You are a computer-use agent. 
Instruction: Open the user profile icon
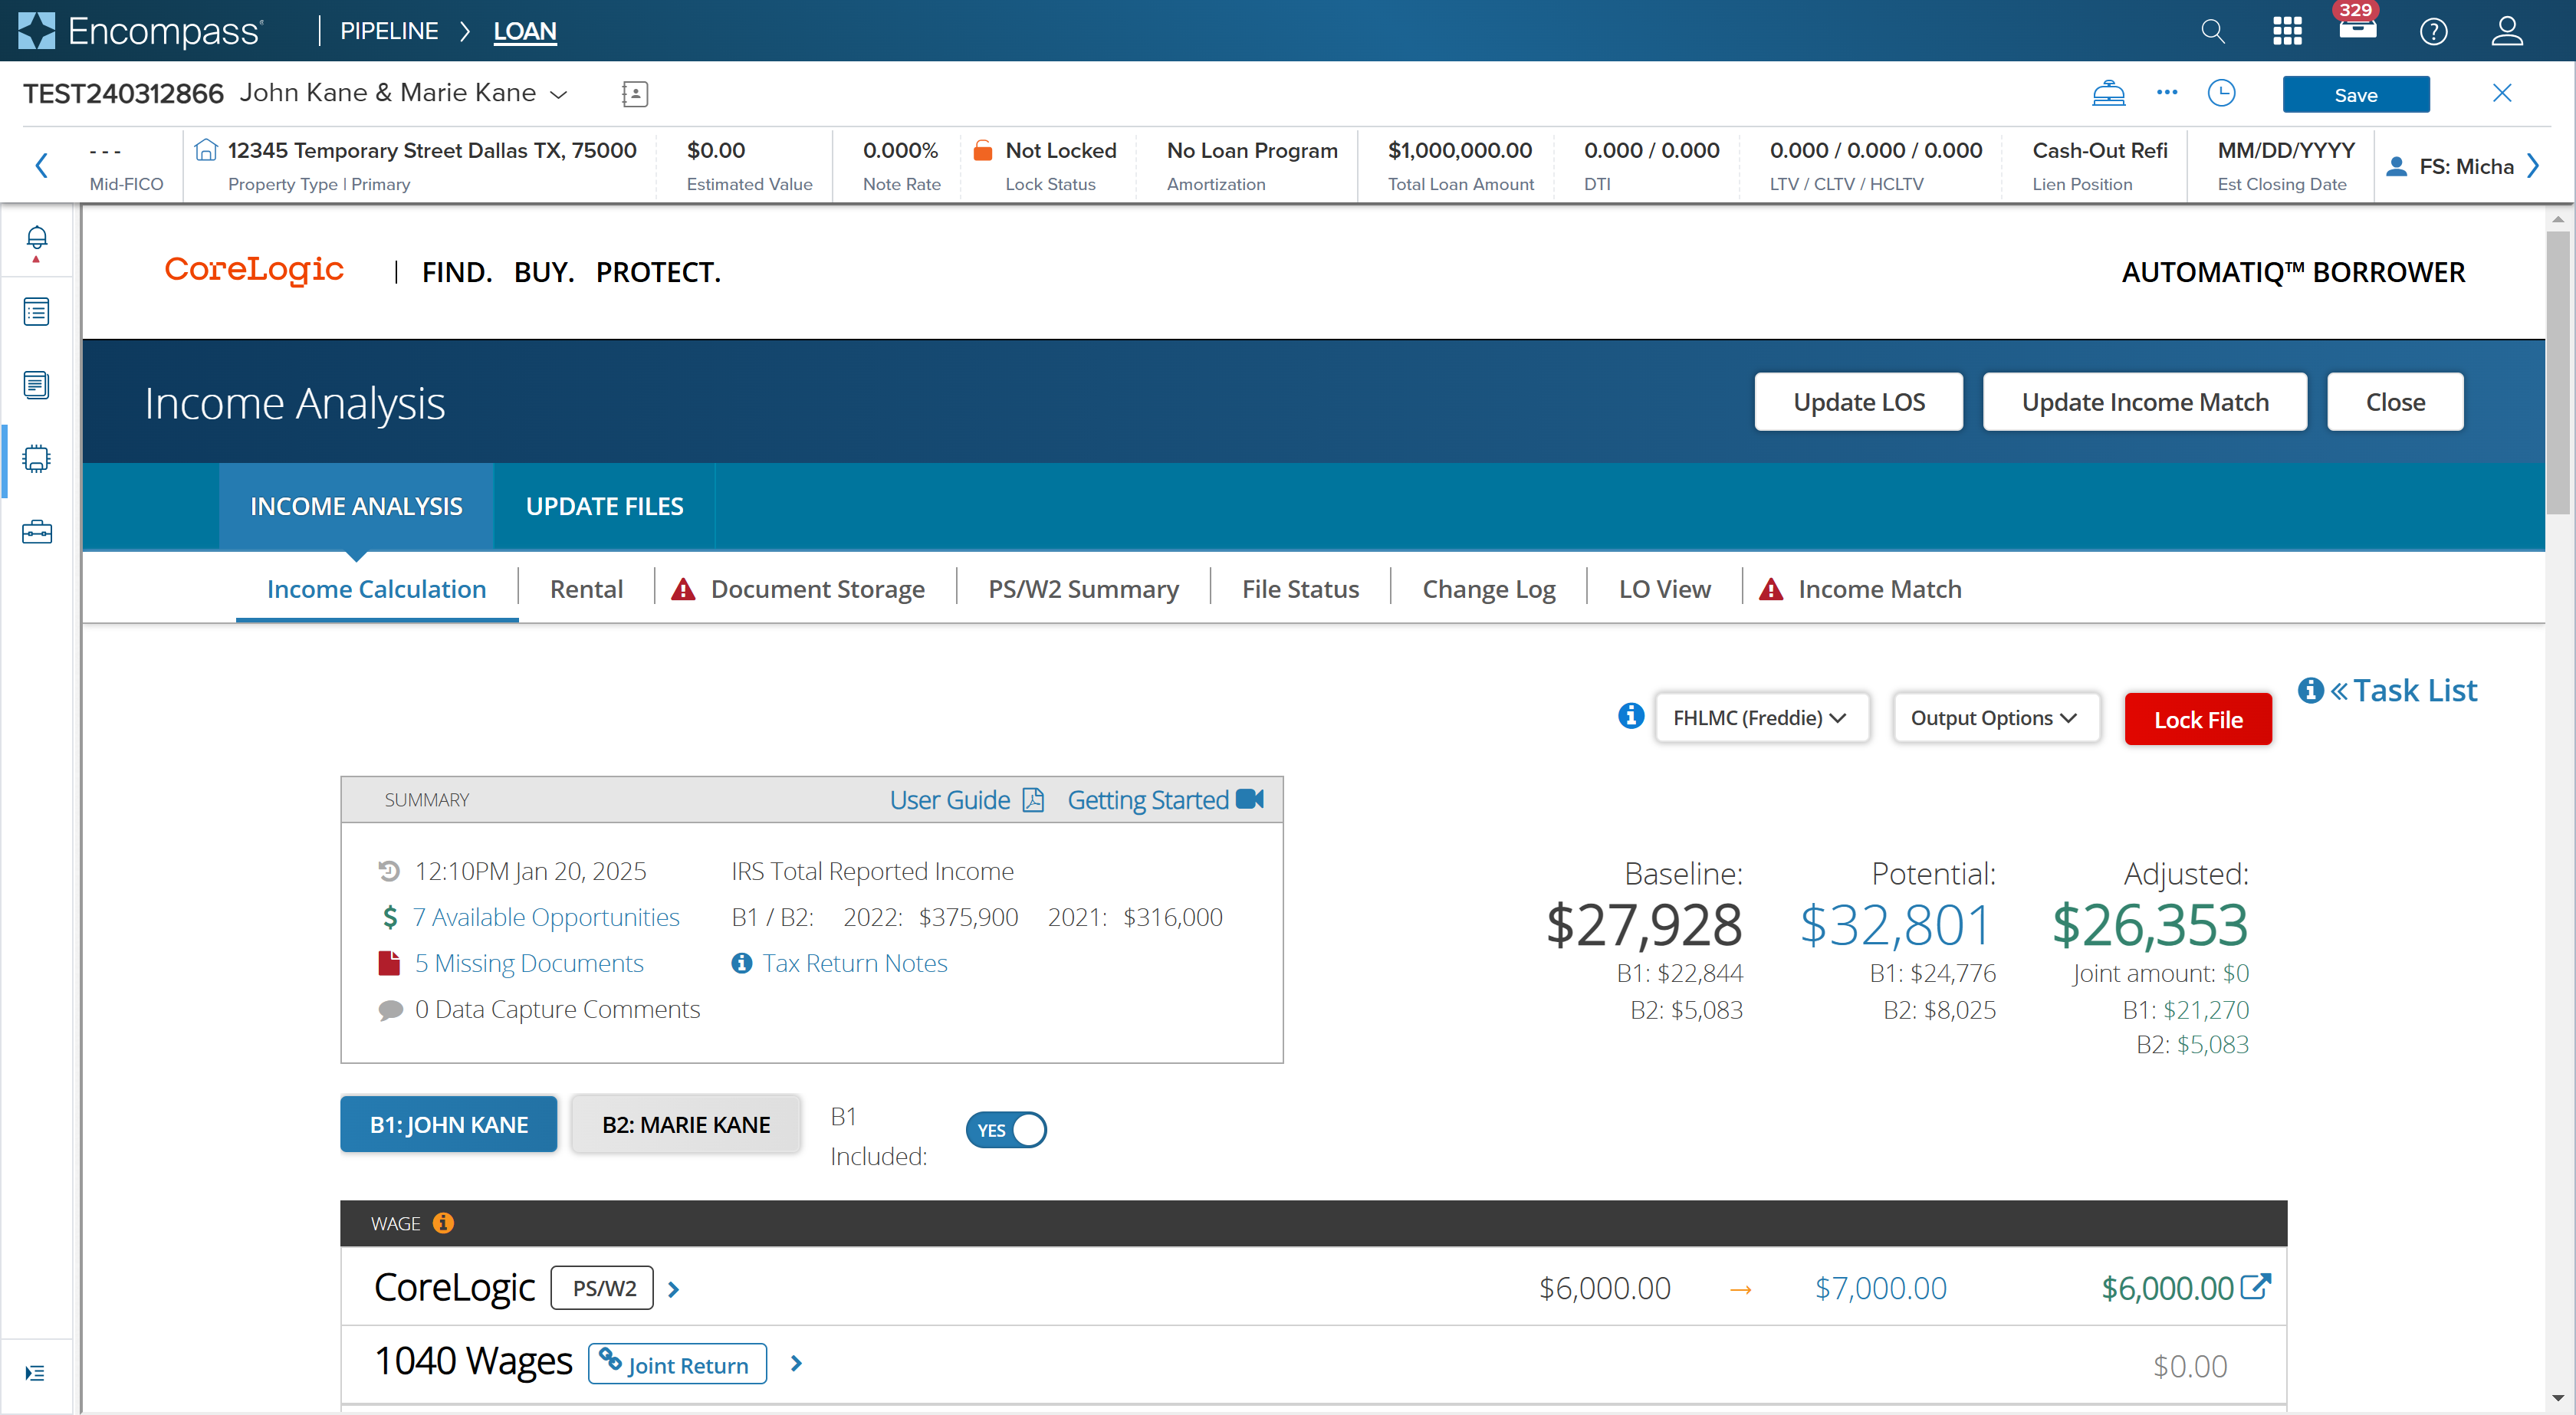coord(2506,31)
